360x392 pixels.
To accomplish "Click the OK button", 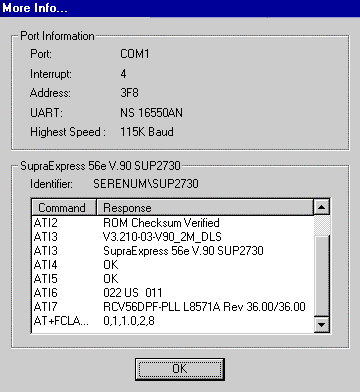I will coord(180,369).
